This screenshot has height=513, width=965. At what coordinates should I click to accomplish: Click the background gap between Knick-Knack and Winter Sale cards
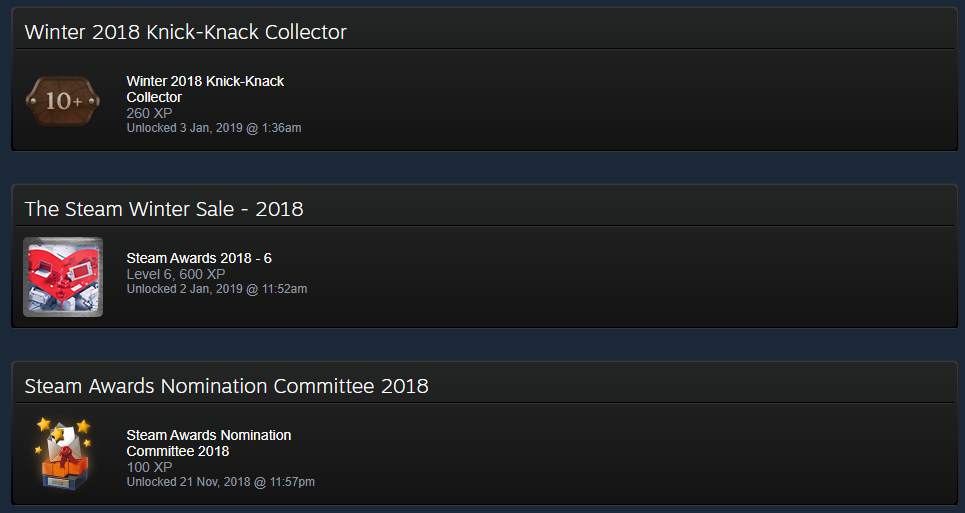(x=482, y=167)
